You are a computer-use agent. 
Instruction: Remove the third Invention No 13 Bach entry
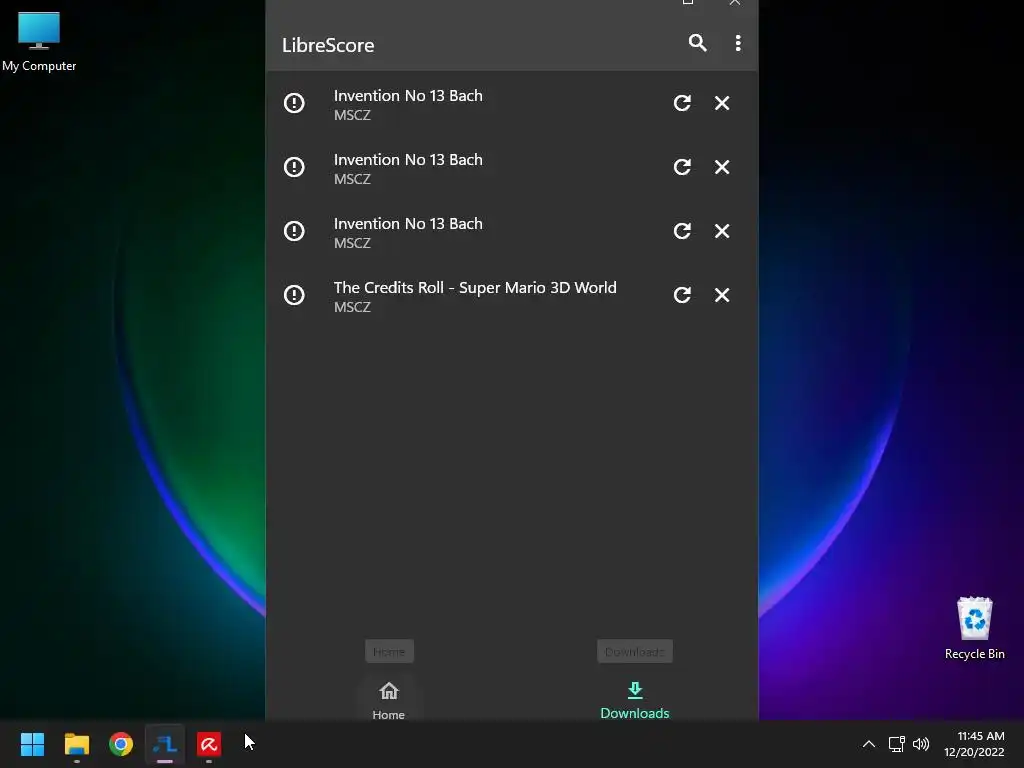pyautogui.click(x=722, y=231)
